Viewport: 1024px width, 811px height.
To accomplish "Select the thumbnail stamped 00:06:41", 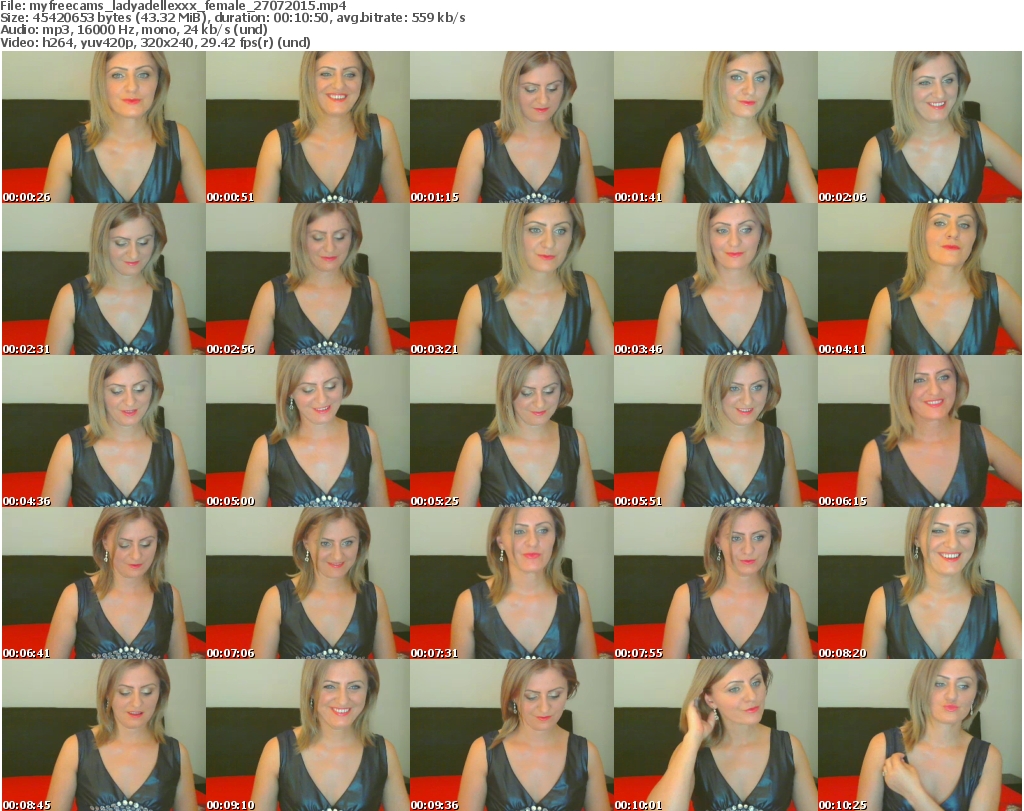I will [104, 583].
